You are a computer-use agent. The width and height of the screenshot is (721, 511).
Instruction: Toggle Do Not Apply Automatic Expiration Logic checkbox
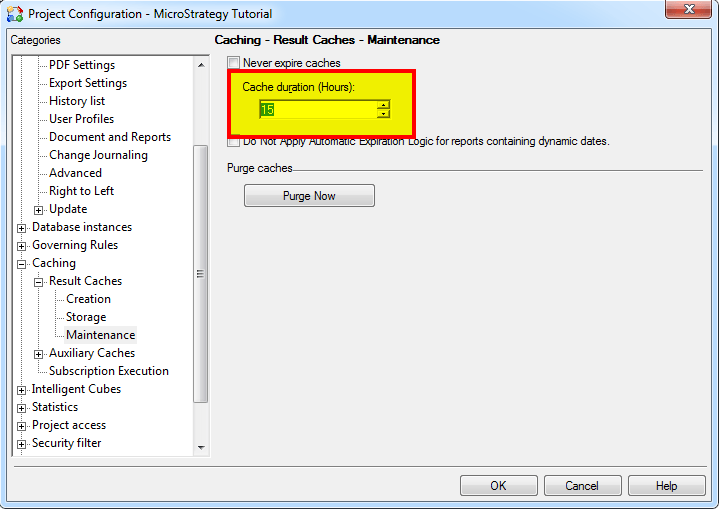[234, 142]
